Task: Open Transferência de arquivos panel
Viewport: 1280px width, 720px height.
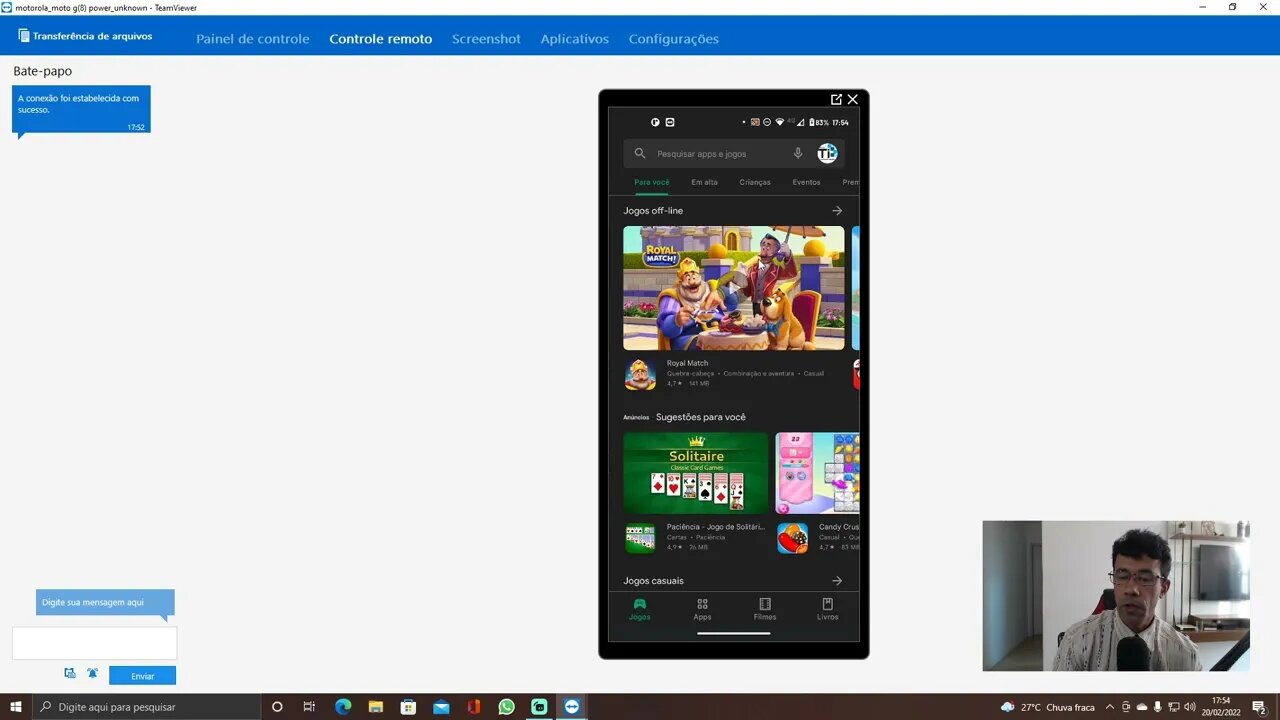Action: 85,36
